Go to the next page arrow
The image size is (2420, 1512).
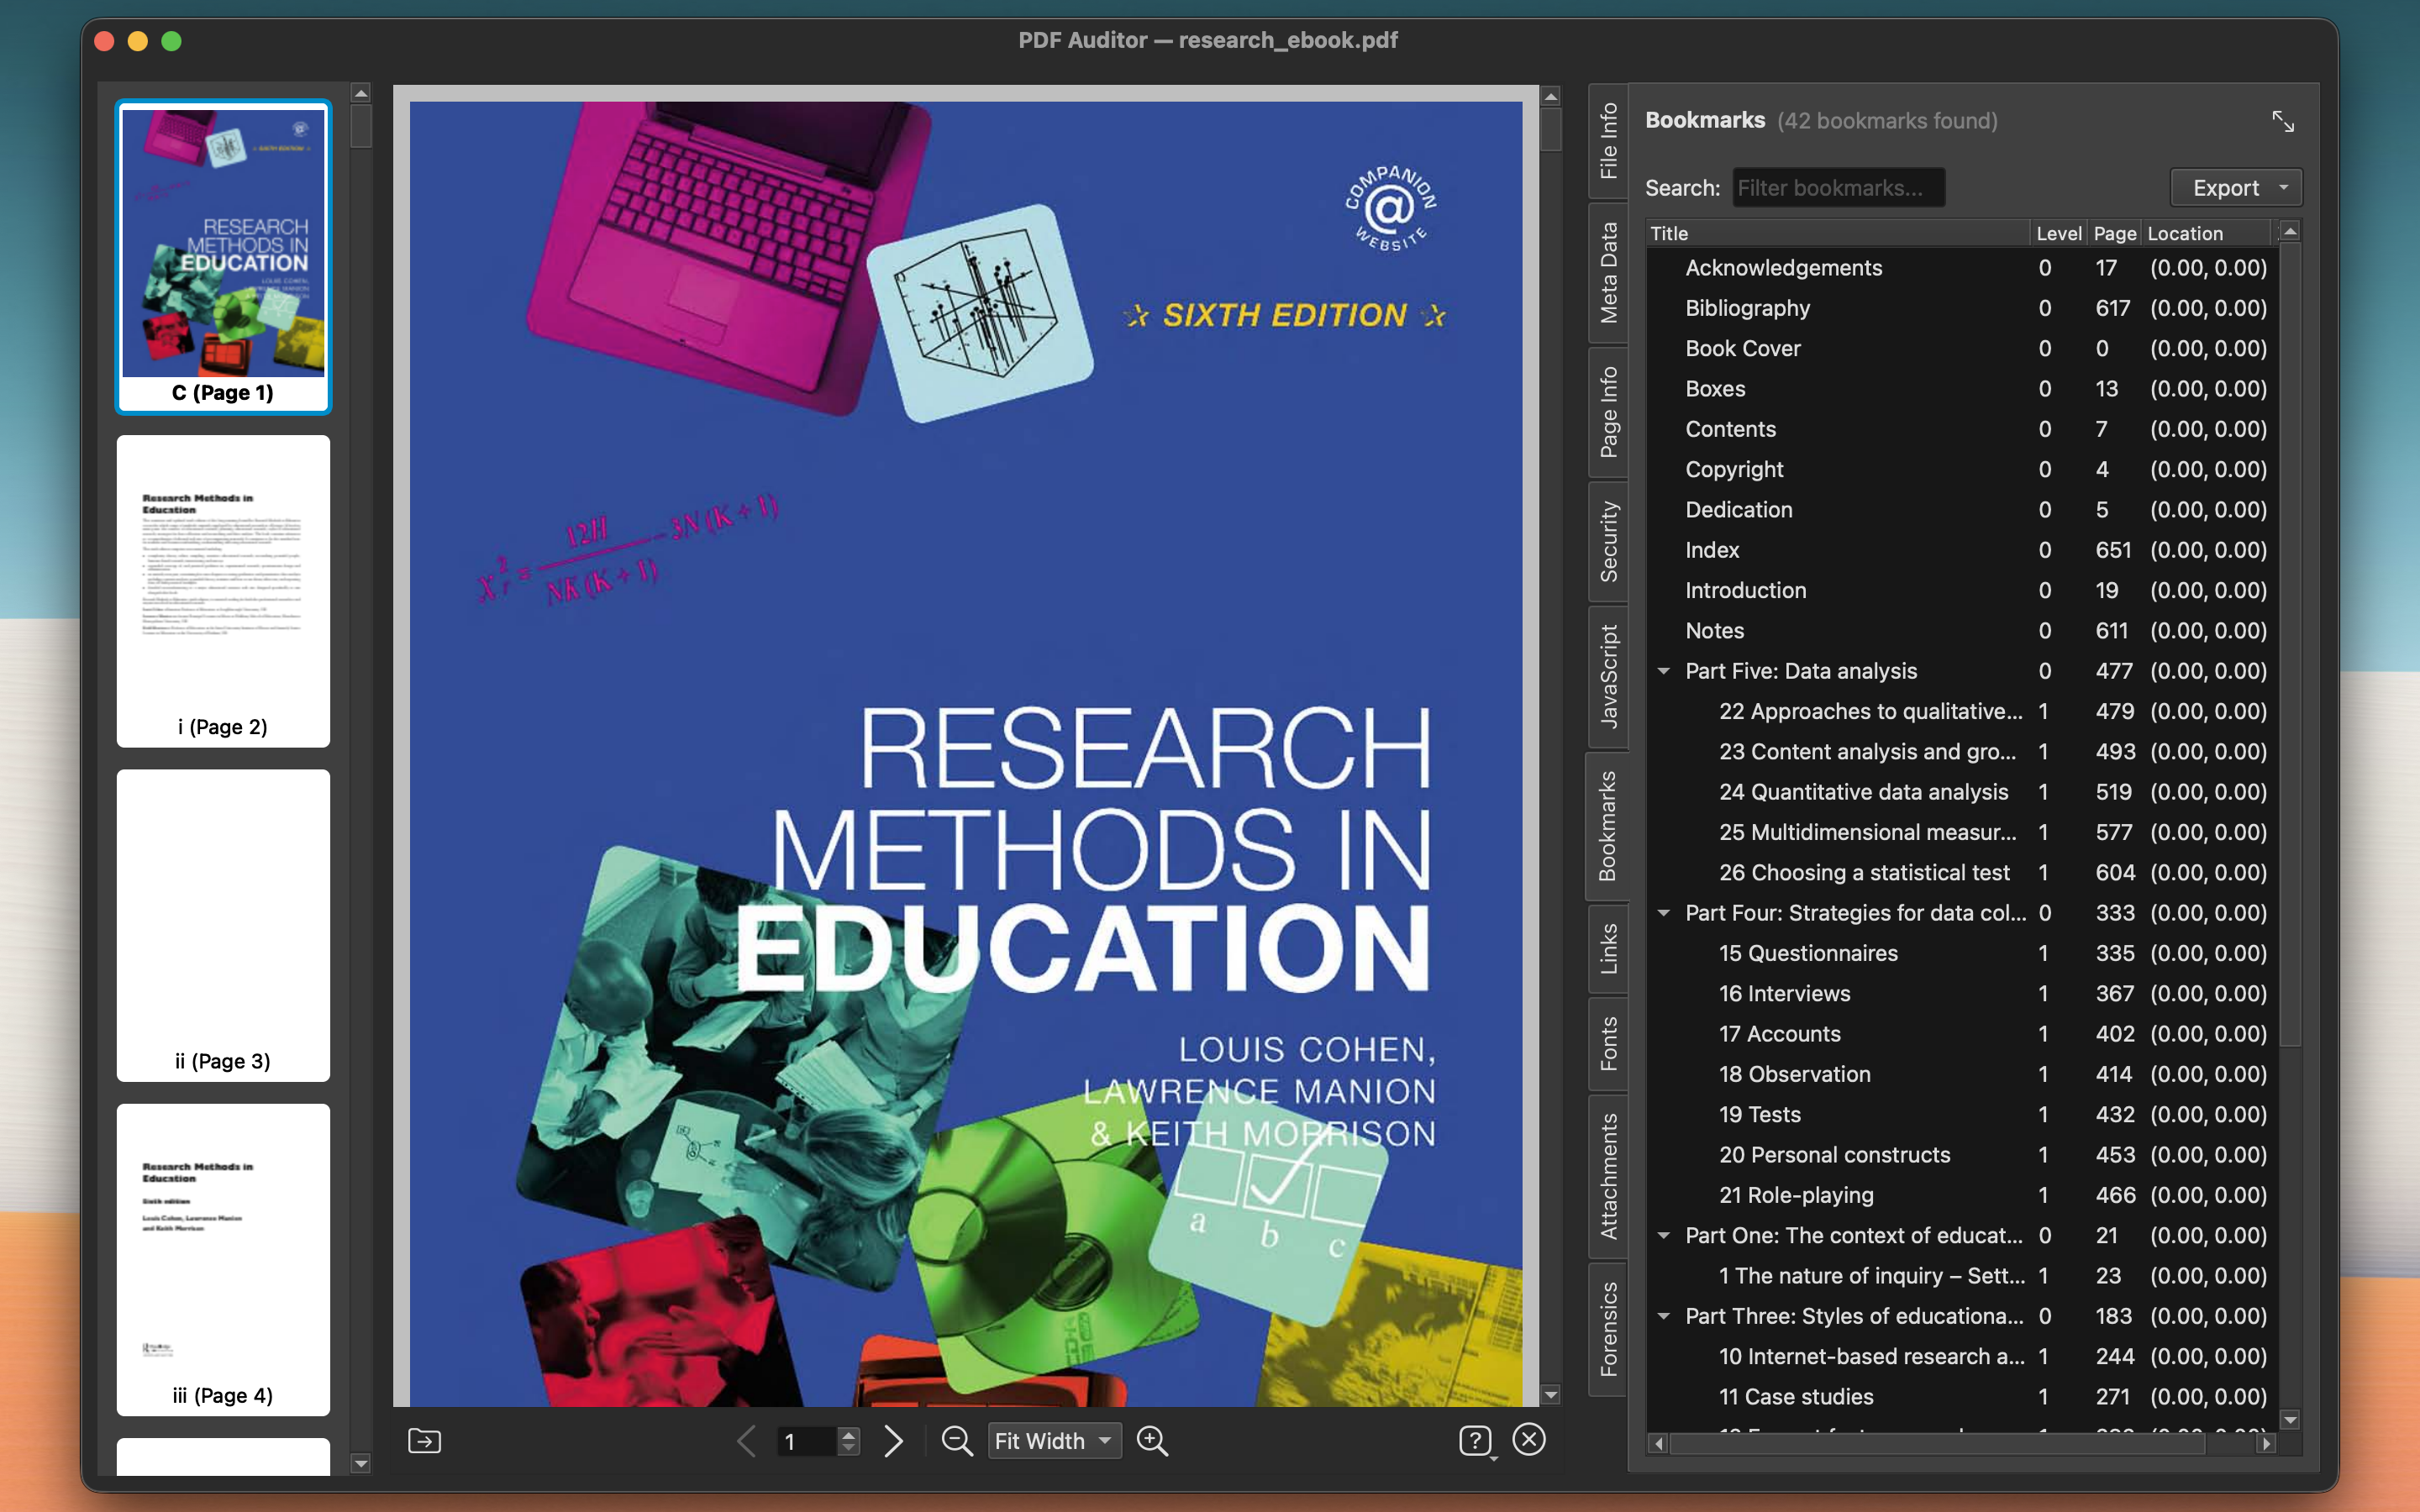click(x=893, y=1440)
